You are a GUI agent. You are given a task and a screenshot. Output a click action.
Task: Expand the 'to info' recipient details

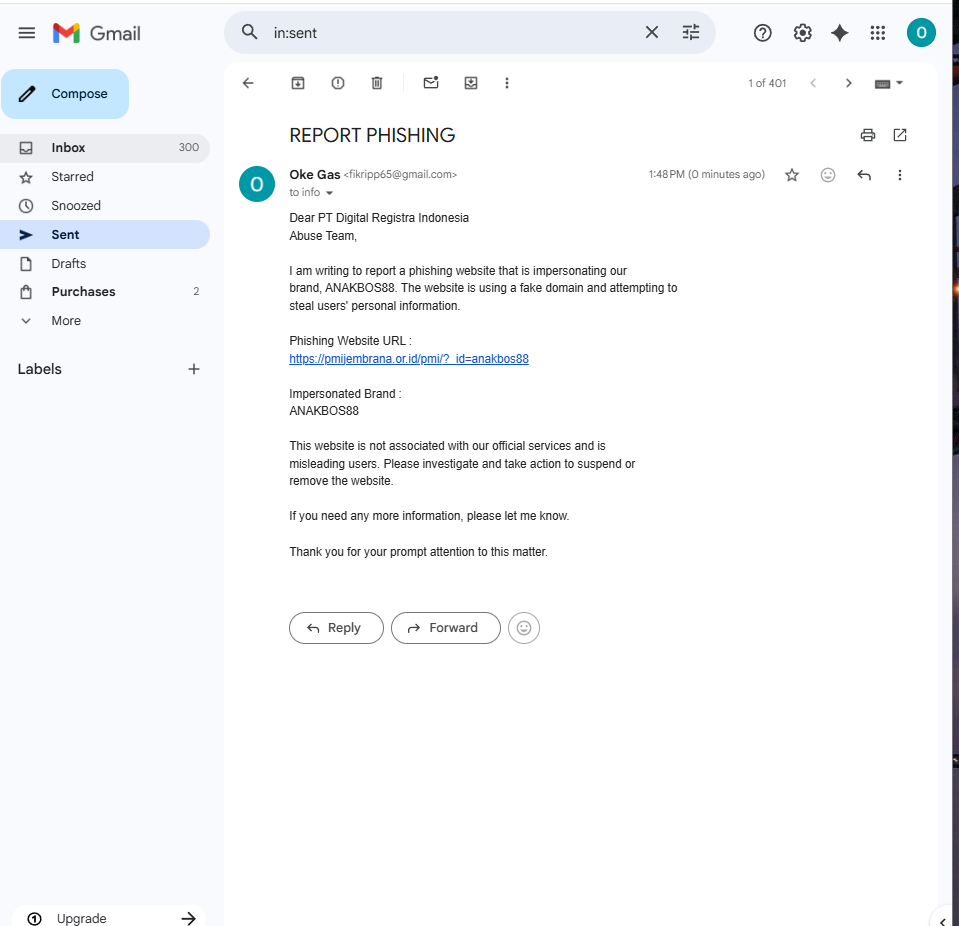(x=329, y=193)
